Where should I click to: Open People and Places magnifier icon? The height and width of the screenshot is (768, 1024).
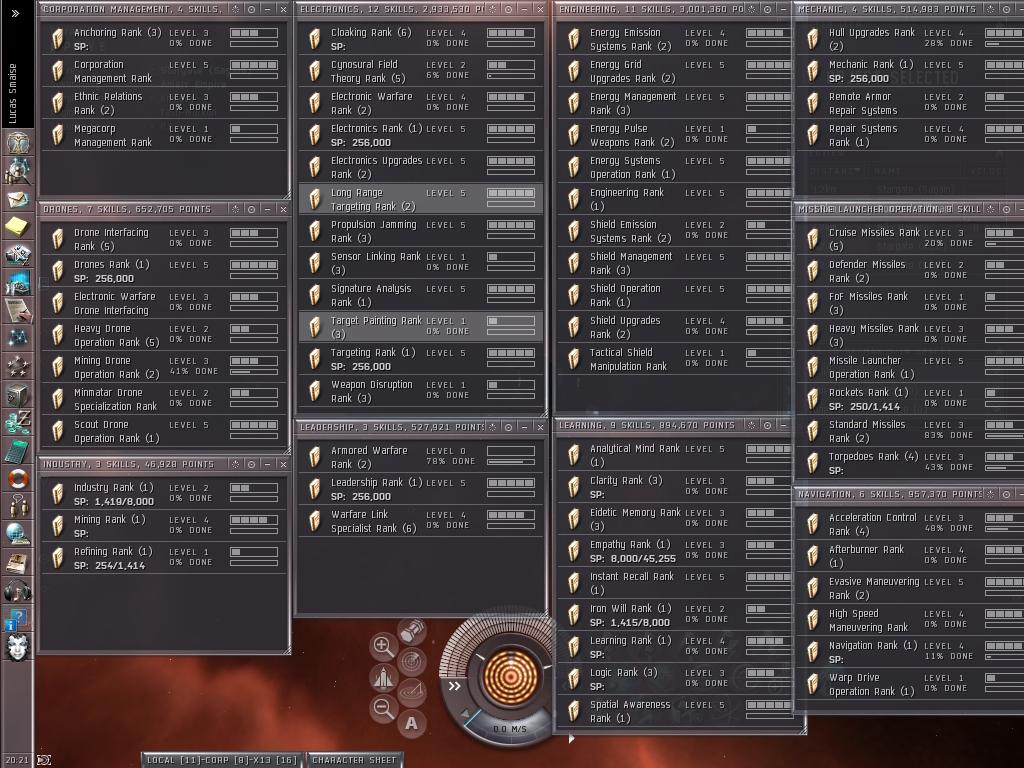point(18,171)
